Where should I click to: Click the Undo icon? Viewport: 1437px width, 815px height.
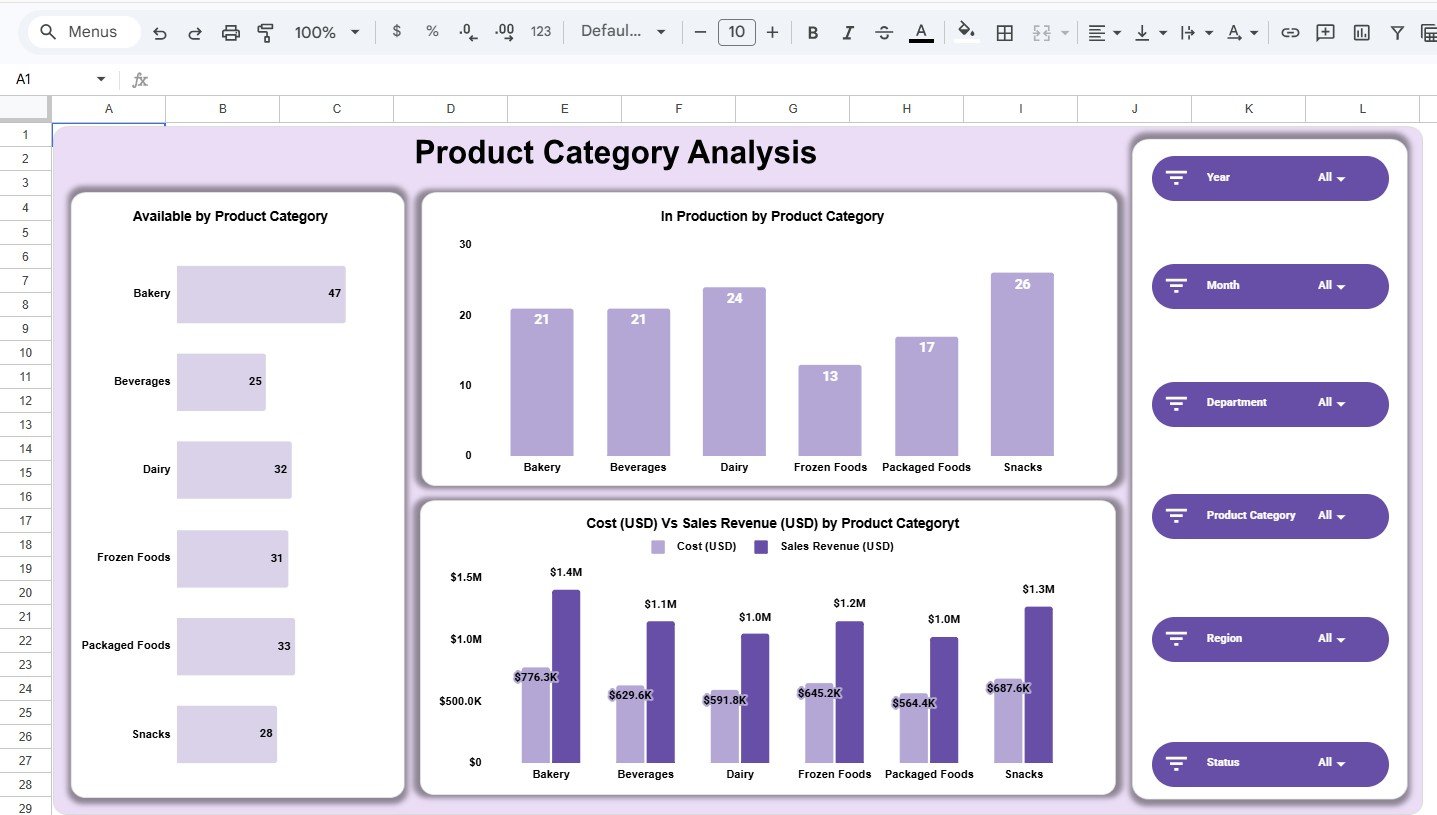160,33
